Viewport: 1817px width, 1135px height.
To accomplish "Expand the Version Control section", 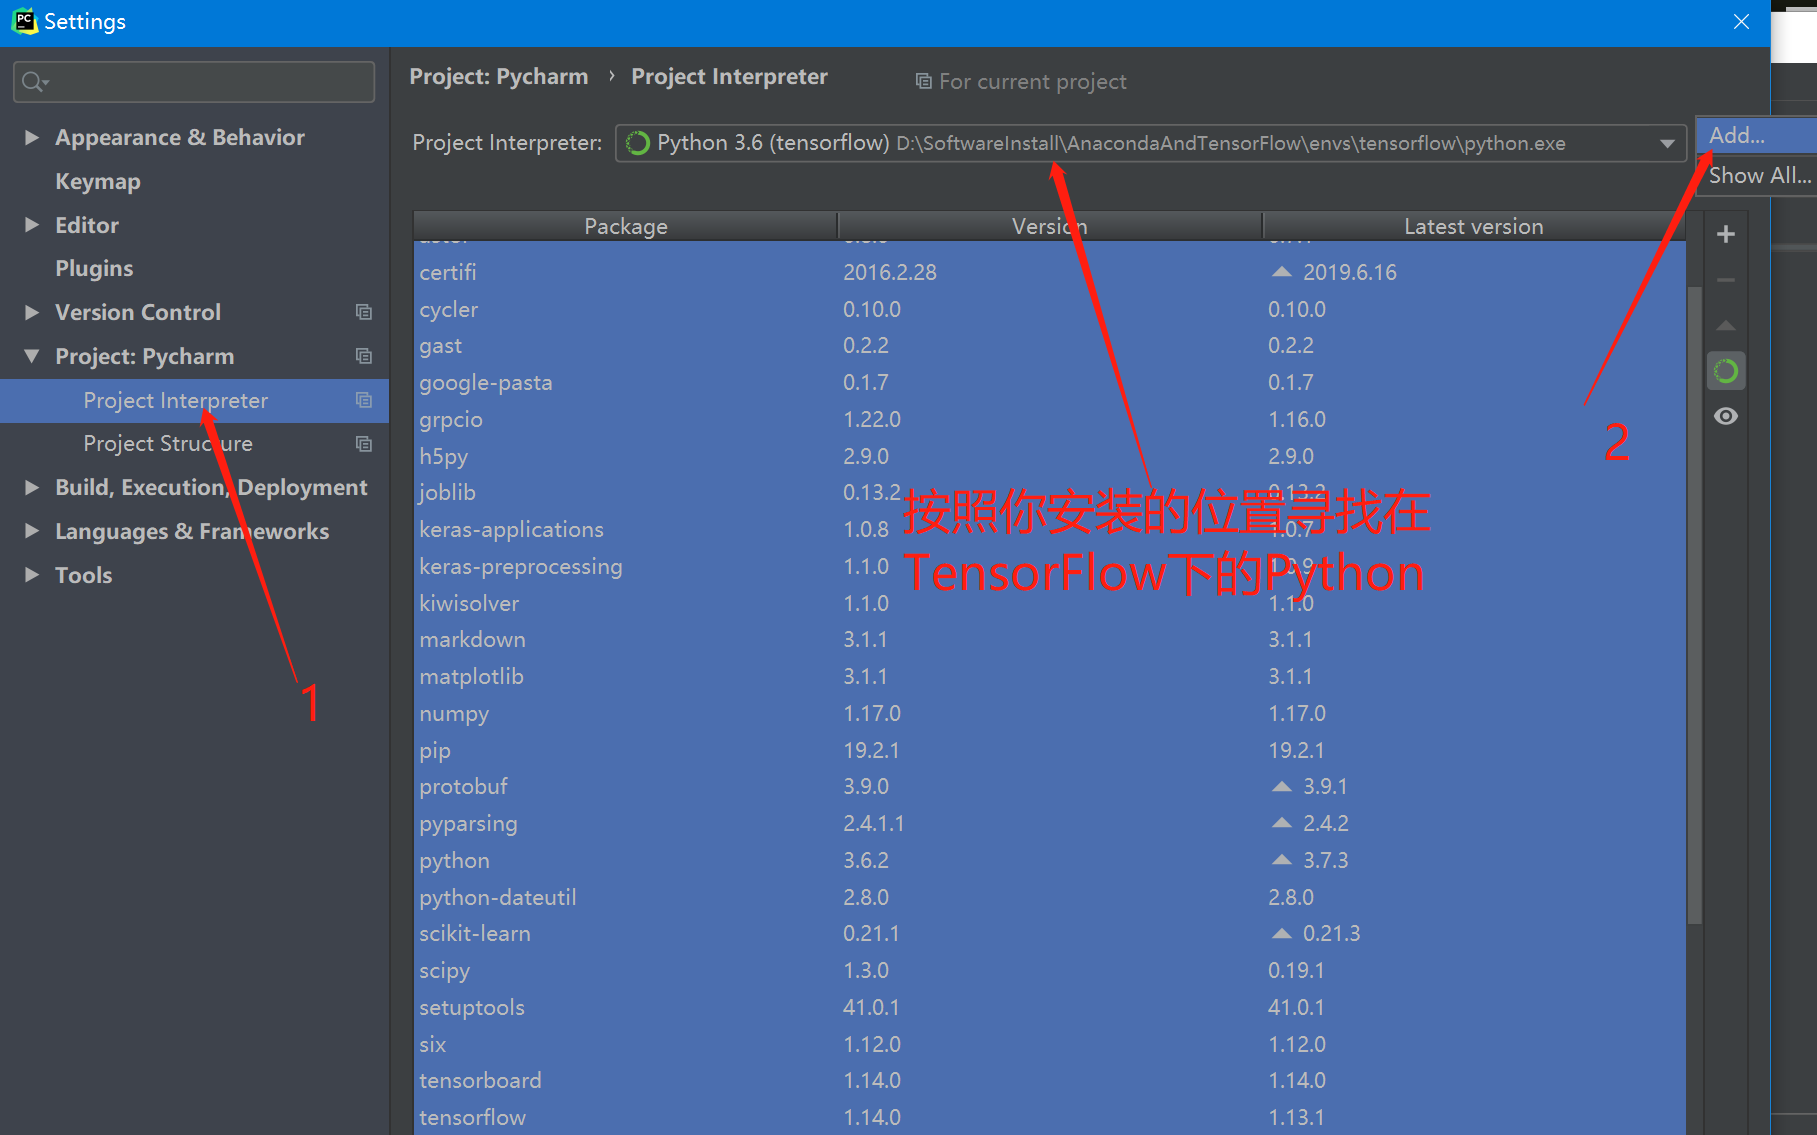I will tap(31, 312).
